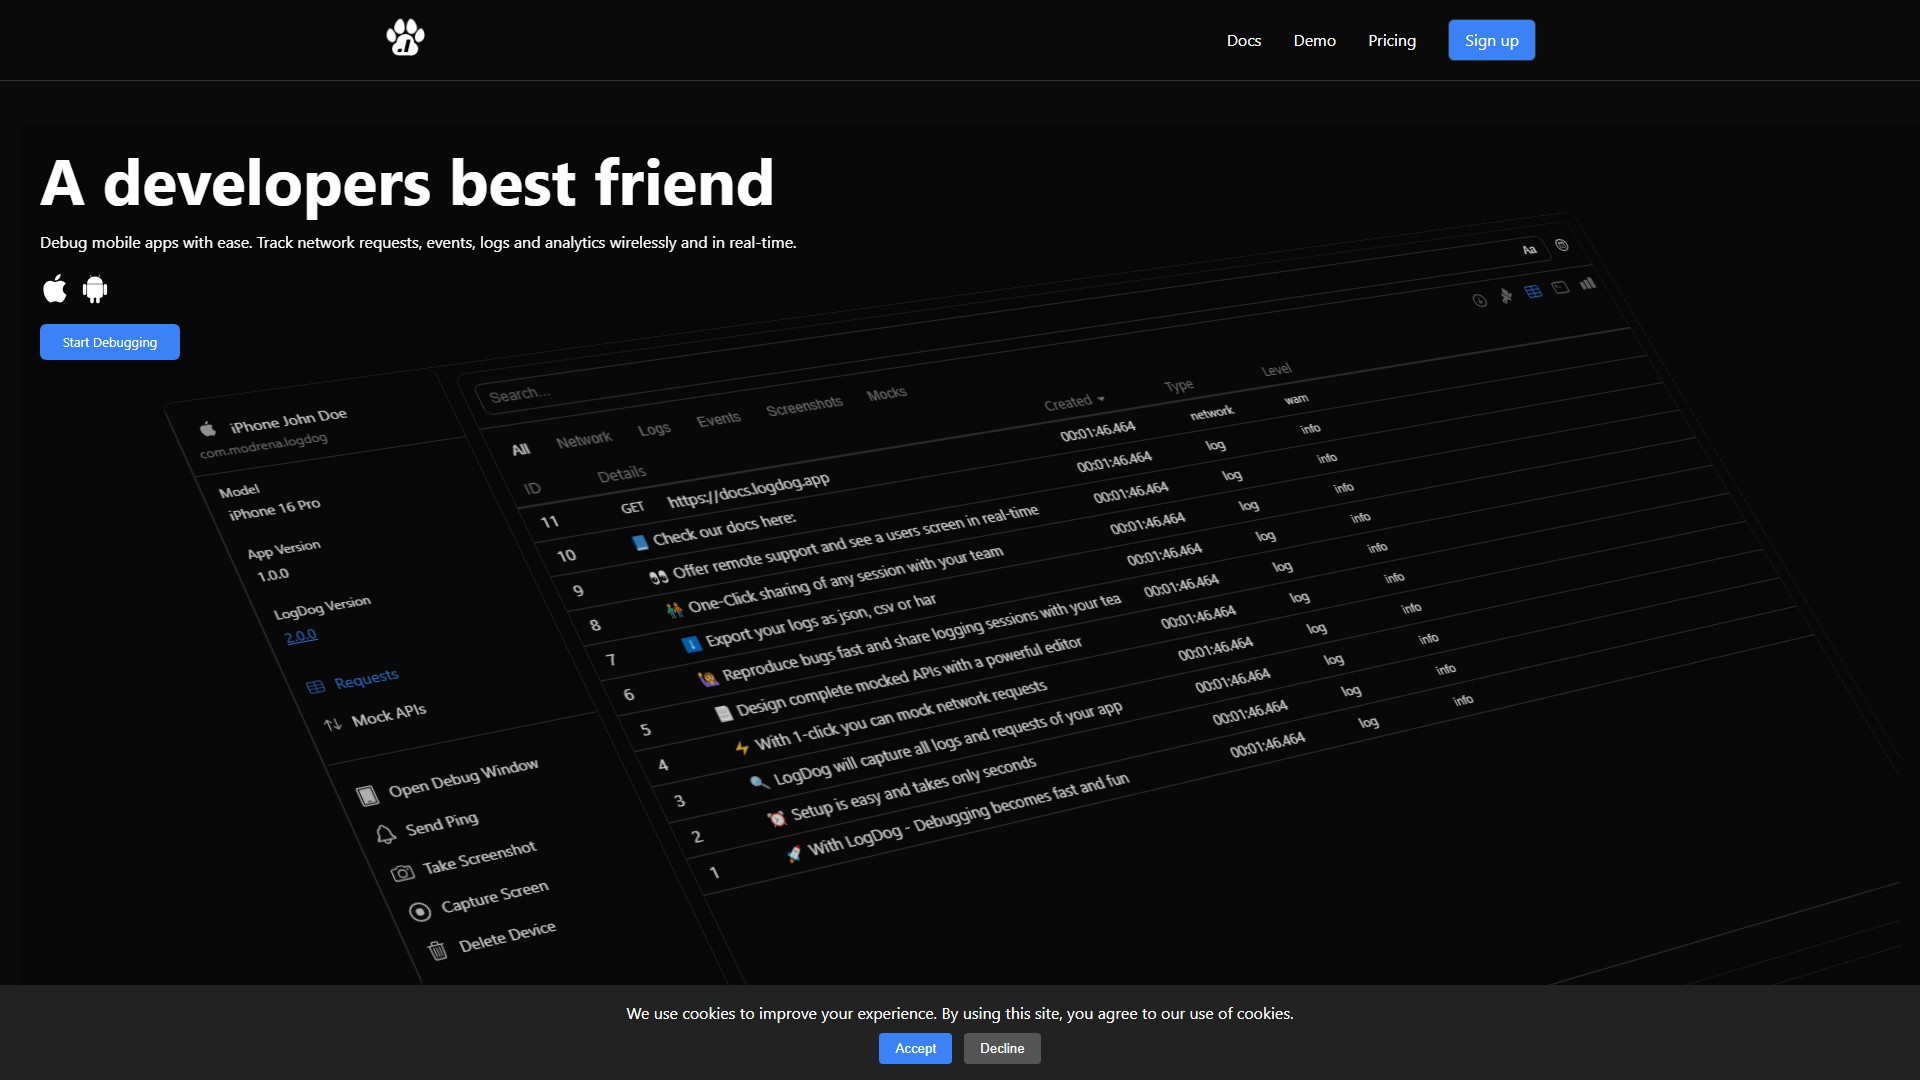
Task: Select the blue table view icon
Action: (x=1533, y=292)
